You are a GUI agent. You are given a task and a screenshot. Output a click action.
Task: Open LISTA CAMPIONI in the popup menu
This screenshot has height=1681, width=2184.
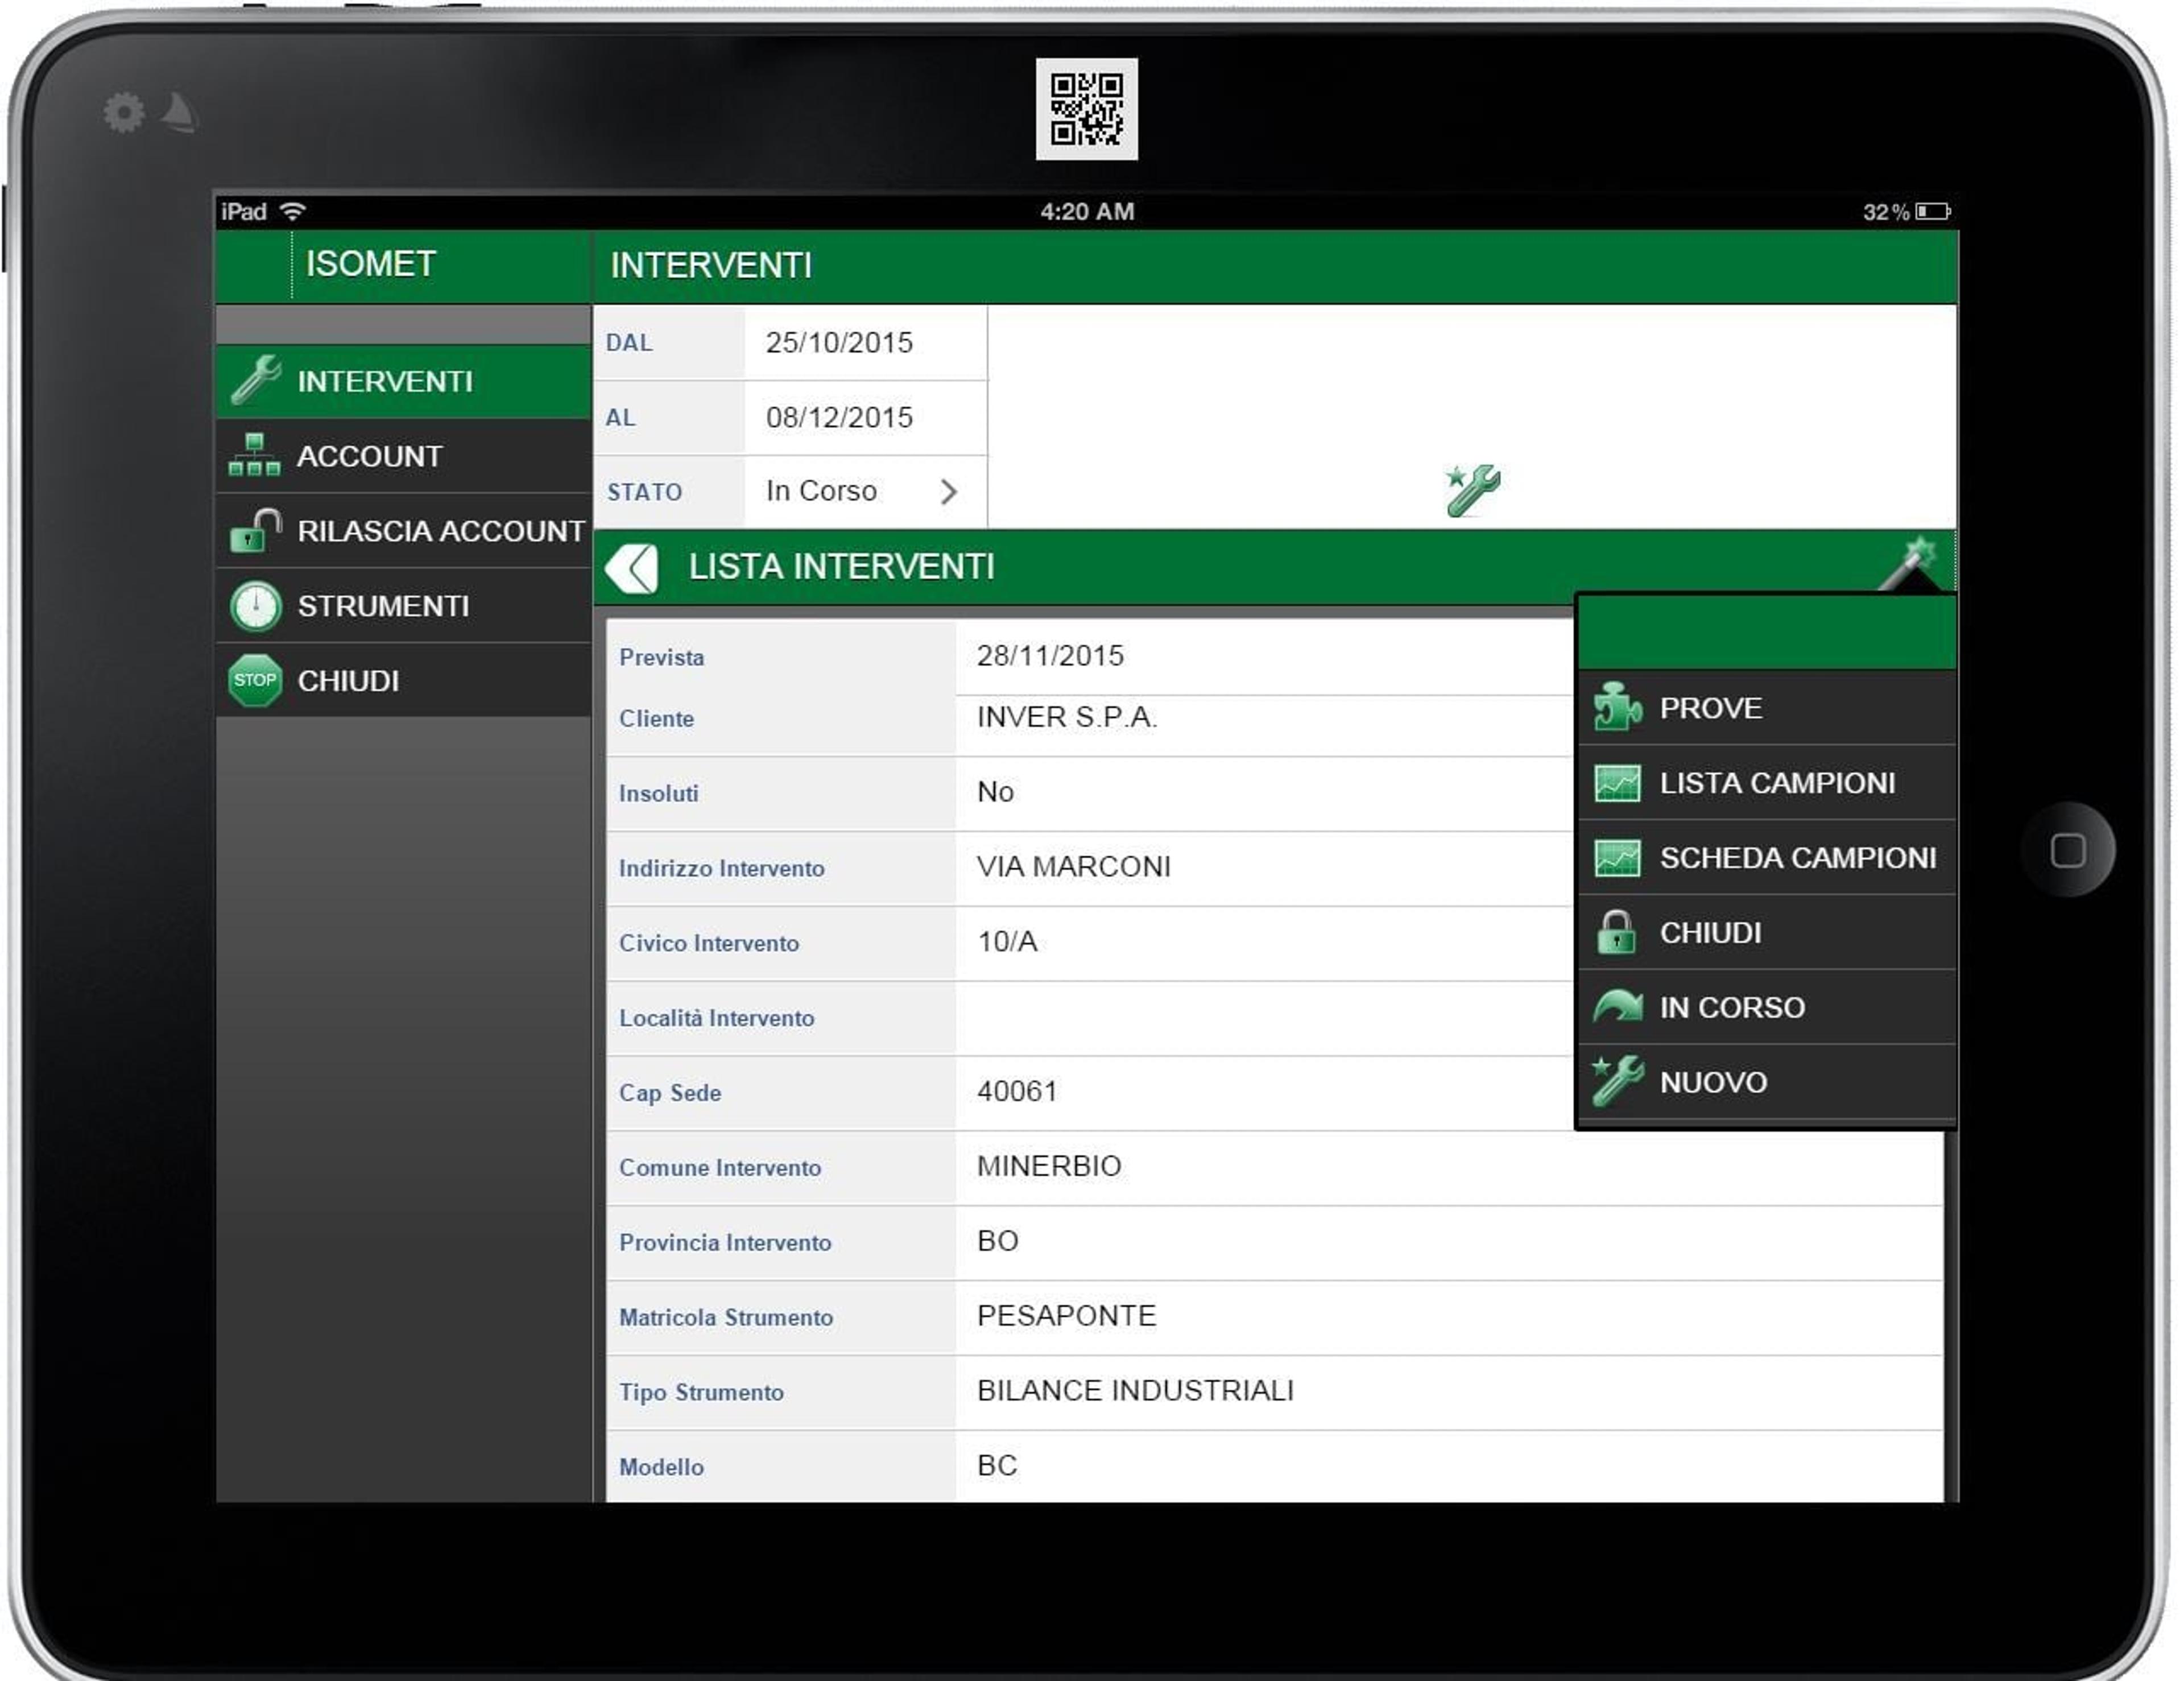point(1766,783)
